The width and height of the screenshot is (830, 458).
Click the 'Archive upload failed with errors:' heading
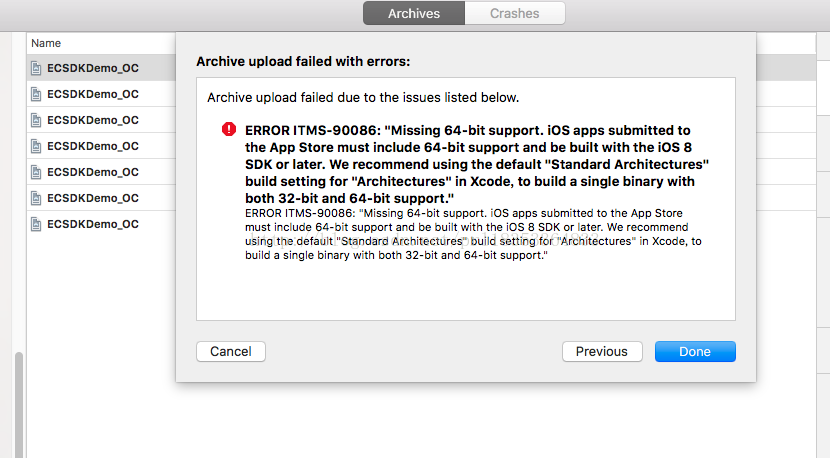coord(303,61)
